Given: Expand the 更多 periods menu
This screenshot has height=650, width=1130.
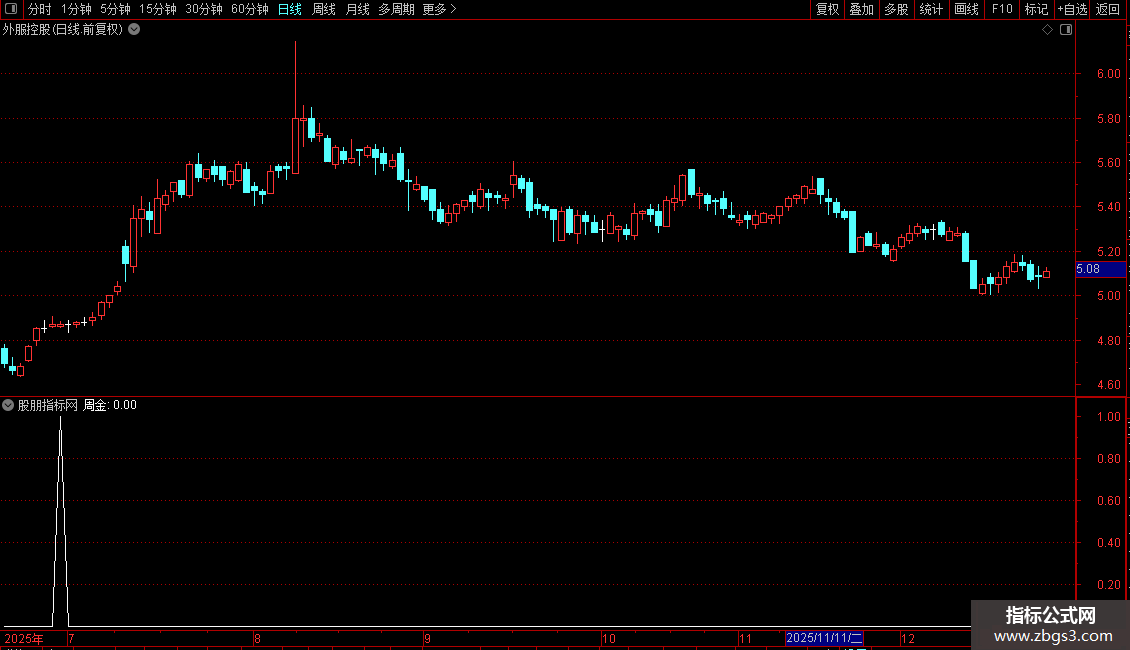Looking at the screenshot, I should point(440,9).
